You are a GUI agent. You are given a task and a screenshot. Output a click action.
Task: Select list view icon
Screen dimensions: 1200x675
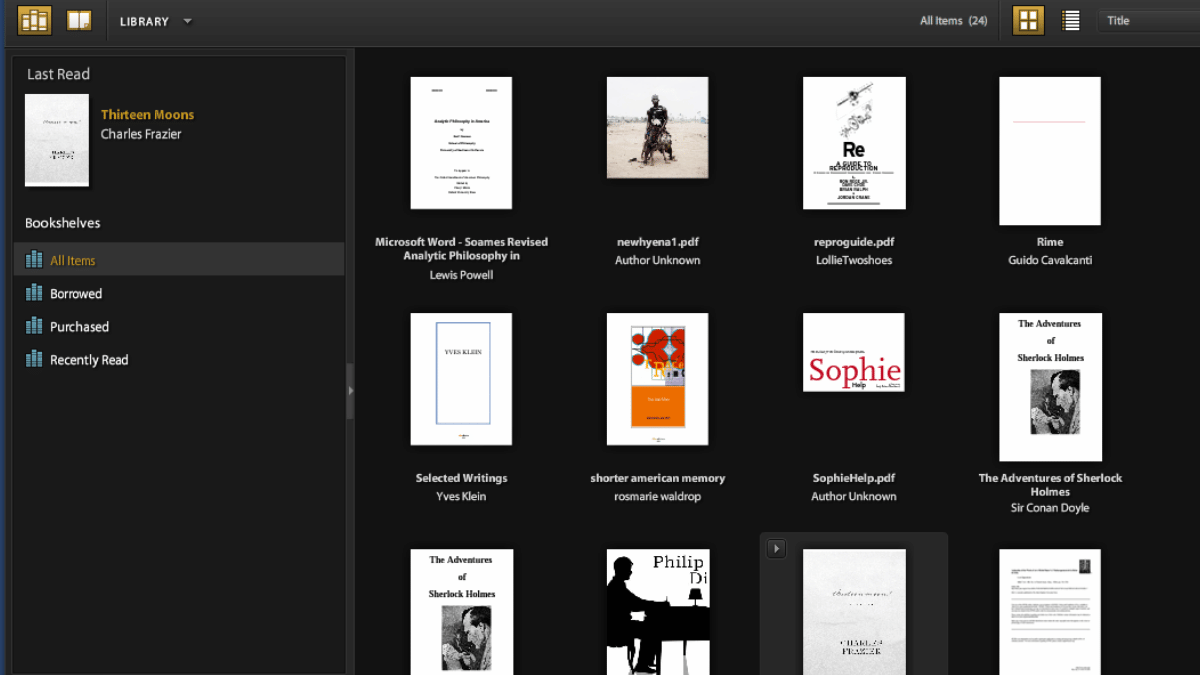[1071, 20]
